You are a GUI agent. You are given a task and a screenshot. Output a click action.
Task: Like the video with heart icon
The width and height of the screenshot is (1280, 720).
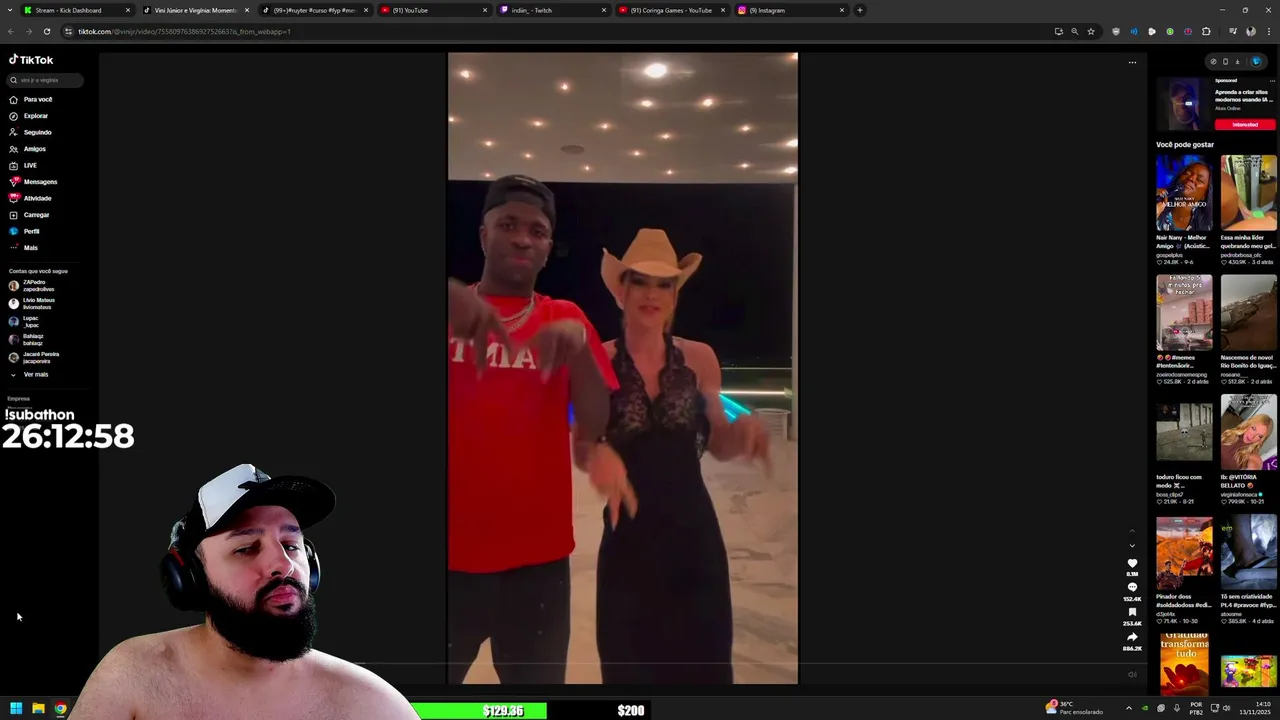pyautogui.click(x=1132, y=564)
